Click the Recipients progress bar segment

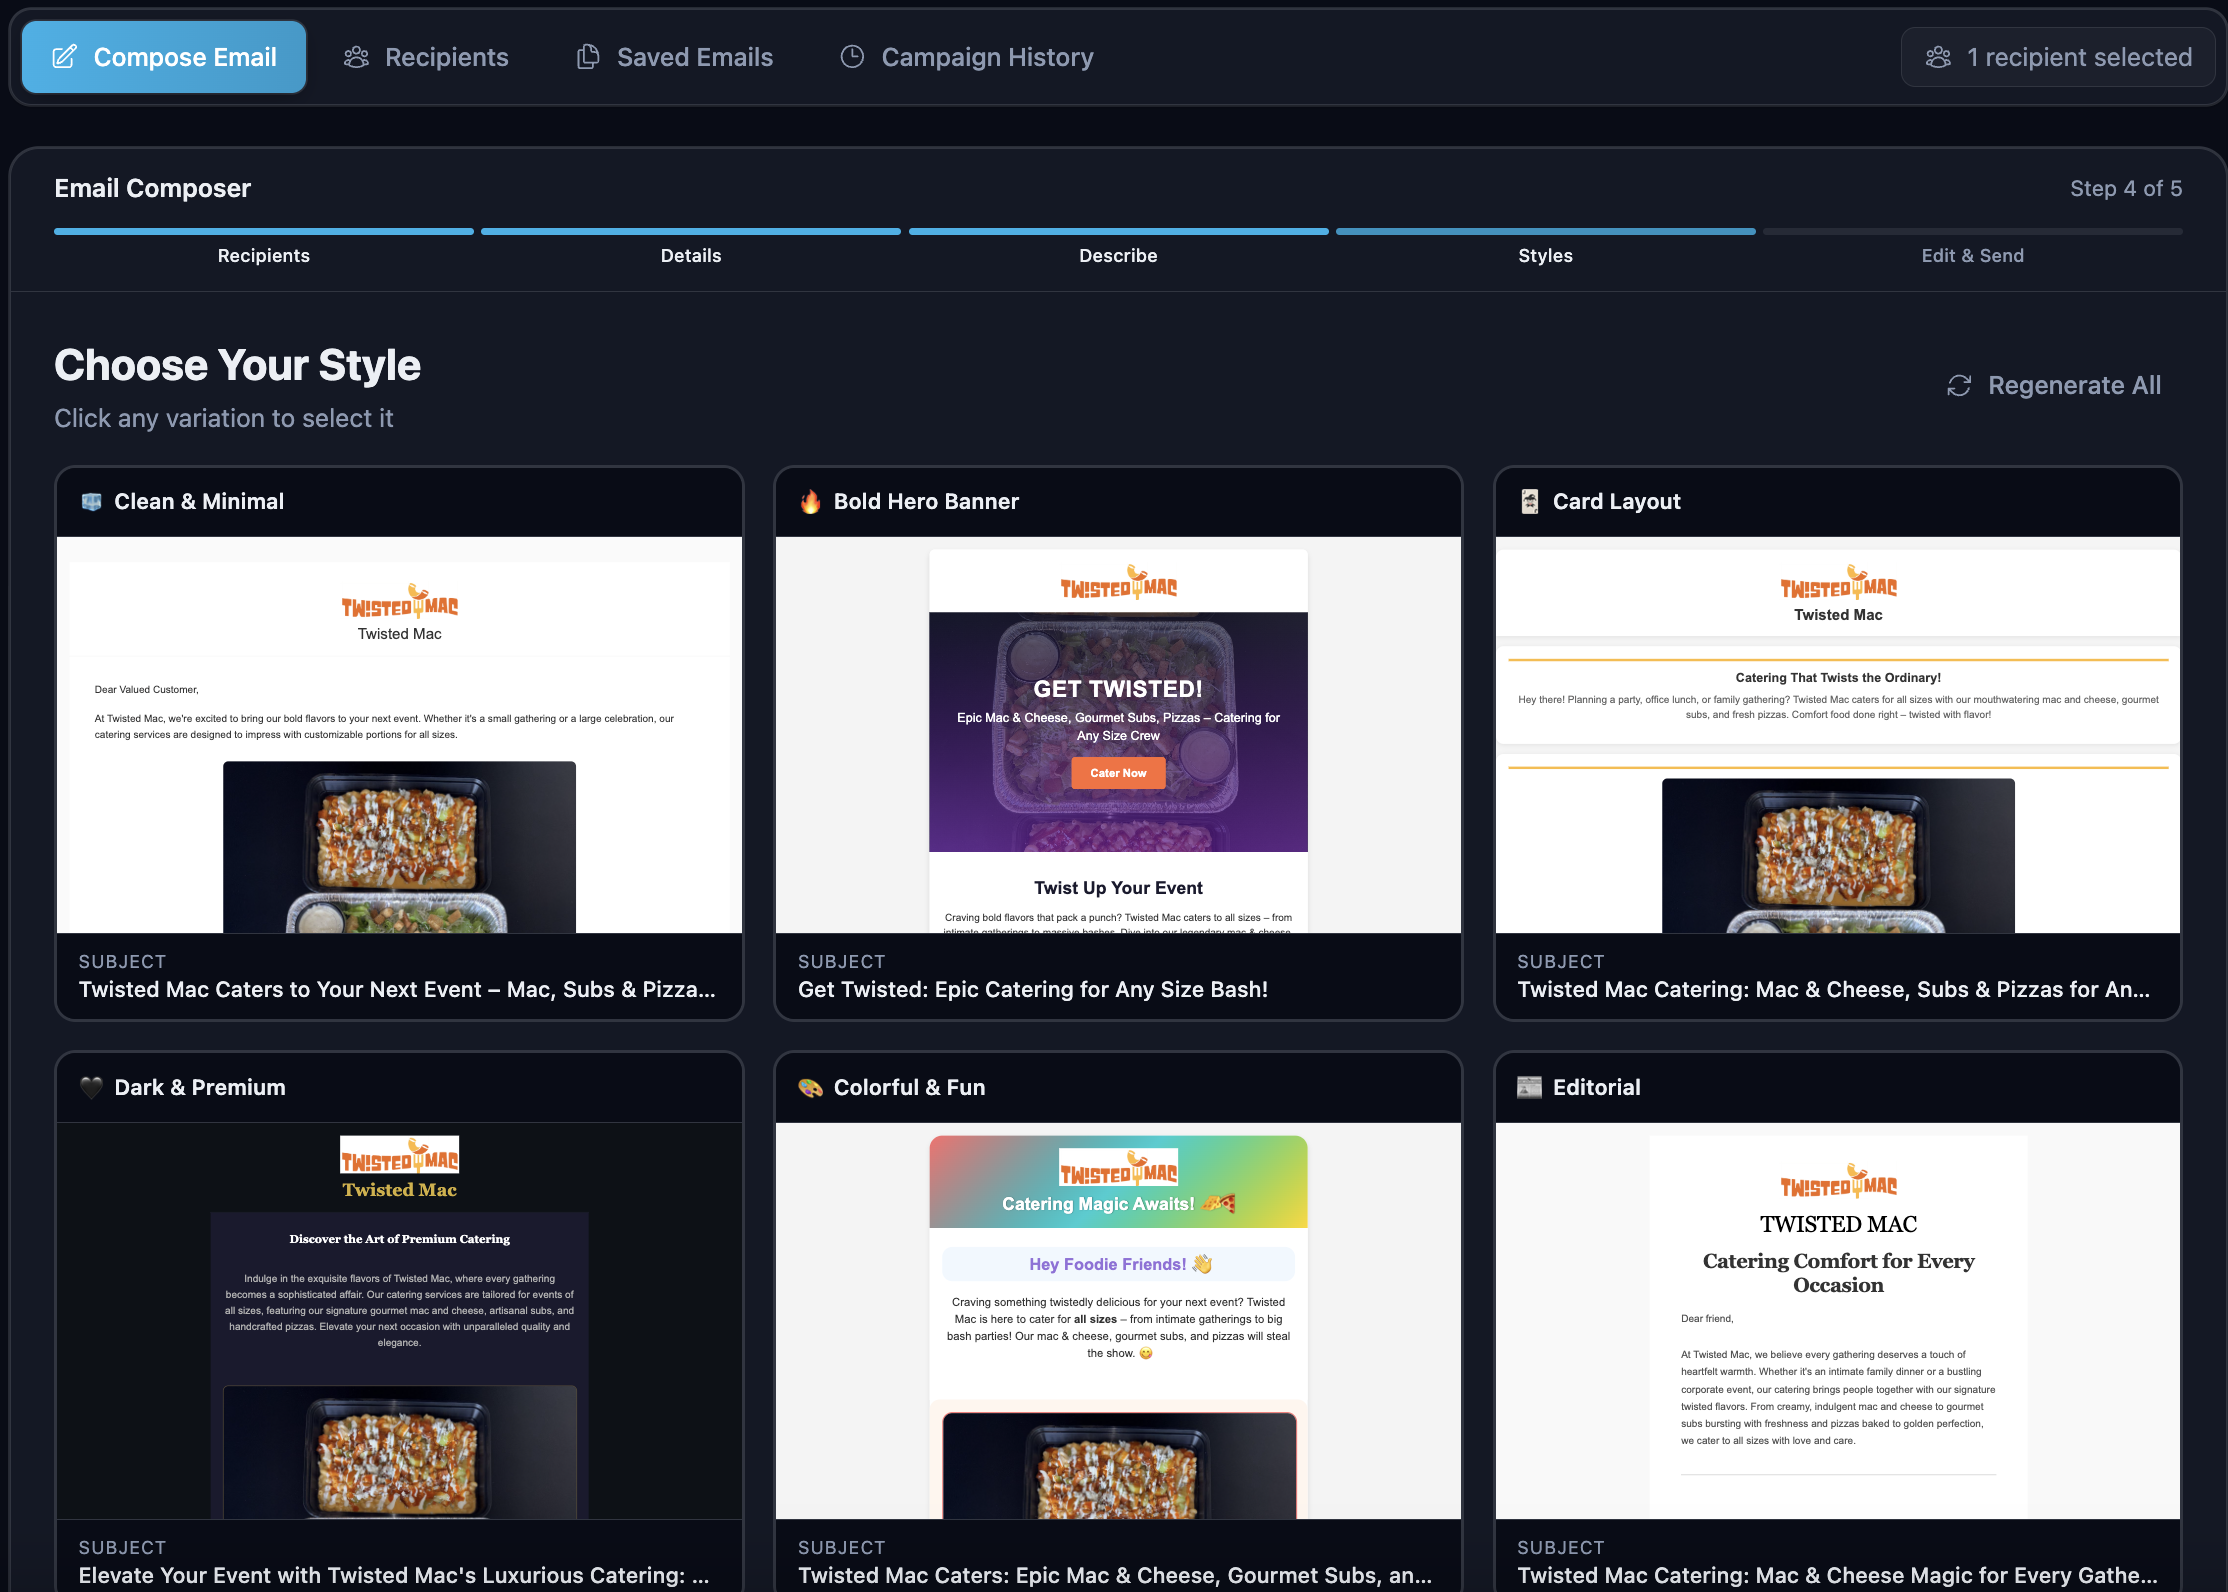[264, 232]
